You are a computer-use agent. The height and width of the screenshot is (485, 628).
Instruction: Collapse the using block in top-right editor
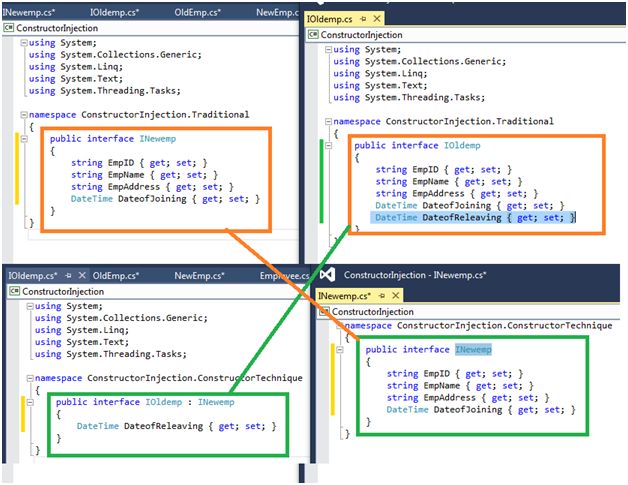328,49
